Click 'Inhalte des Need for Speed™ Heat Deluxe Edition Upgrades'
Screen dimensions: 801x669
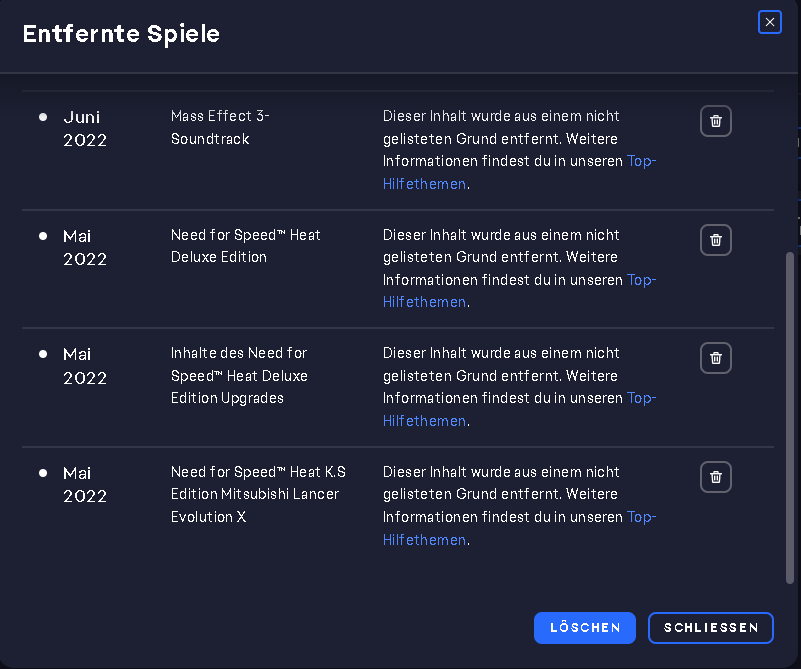[x=239, y=375]
